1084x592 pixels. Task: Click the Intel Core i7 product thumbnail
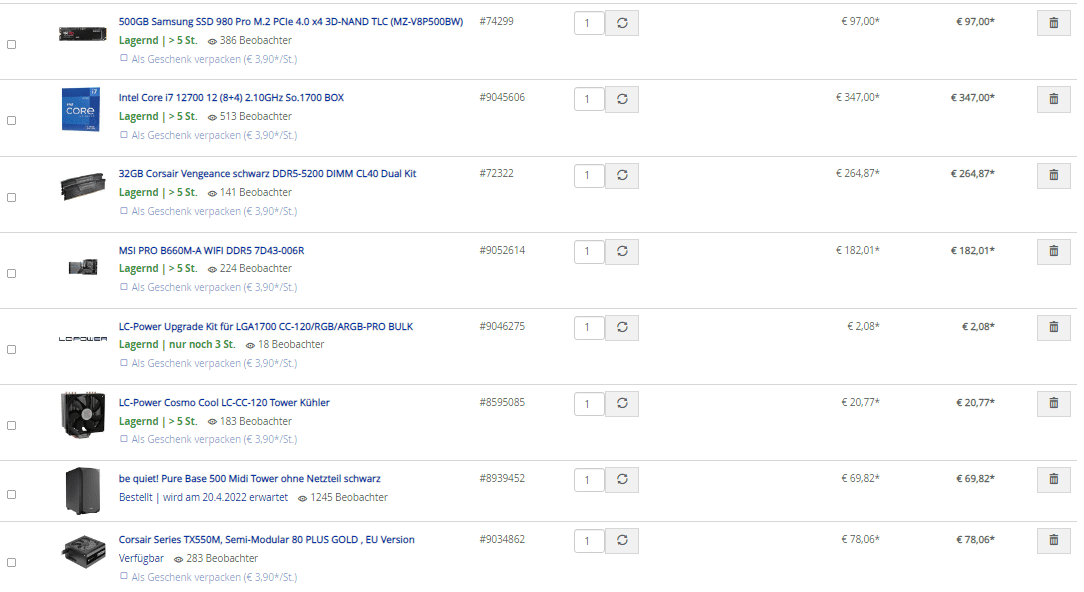click(x=81, y=110)
